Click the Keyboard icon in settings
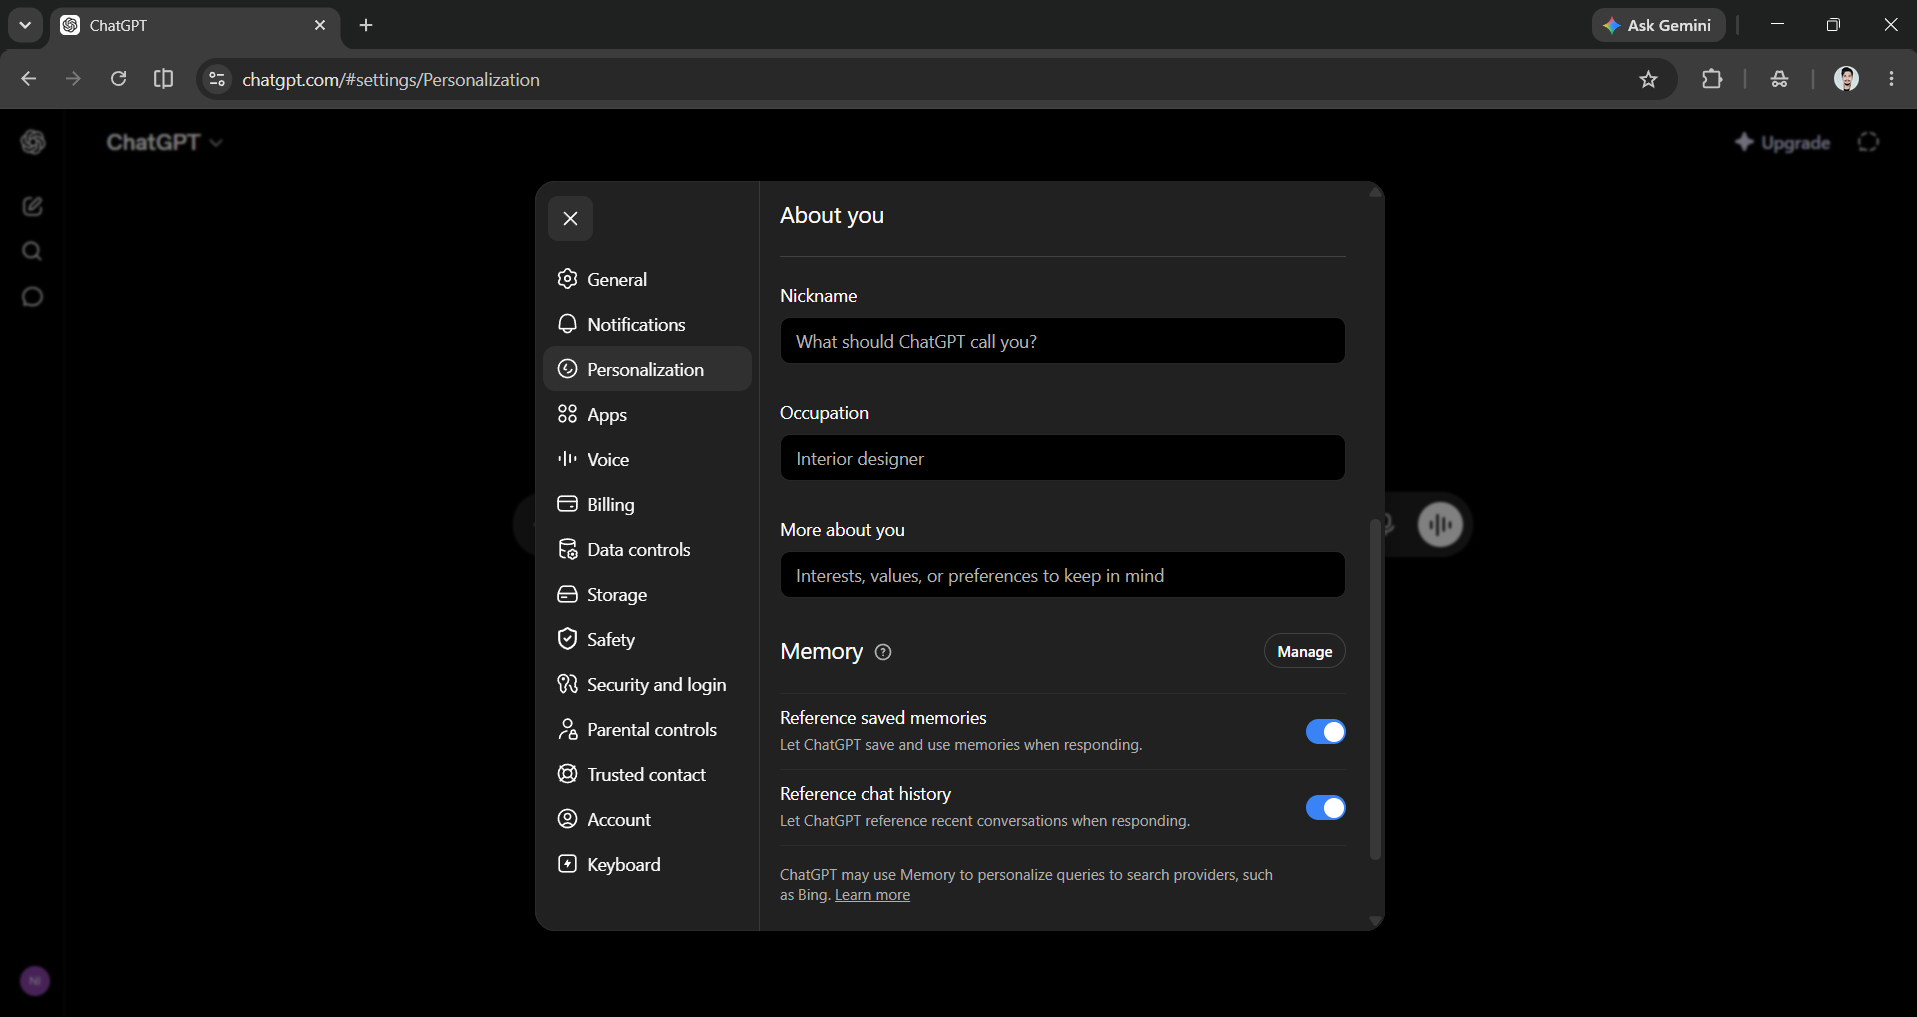 click(x=568, y=864)
